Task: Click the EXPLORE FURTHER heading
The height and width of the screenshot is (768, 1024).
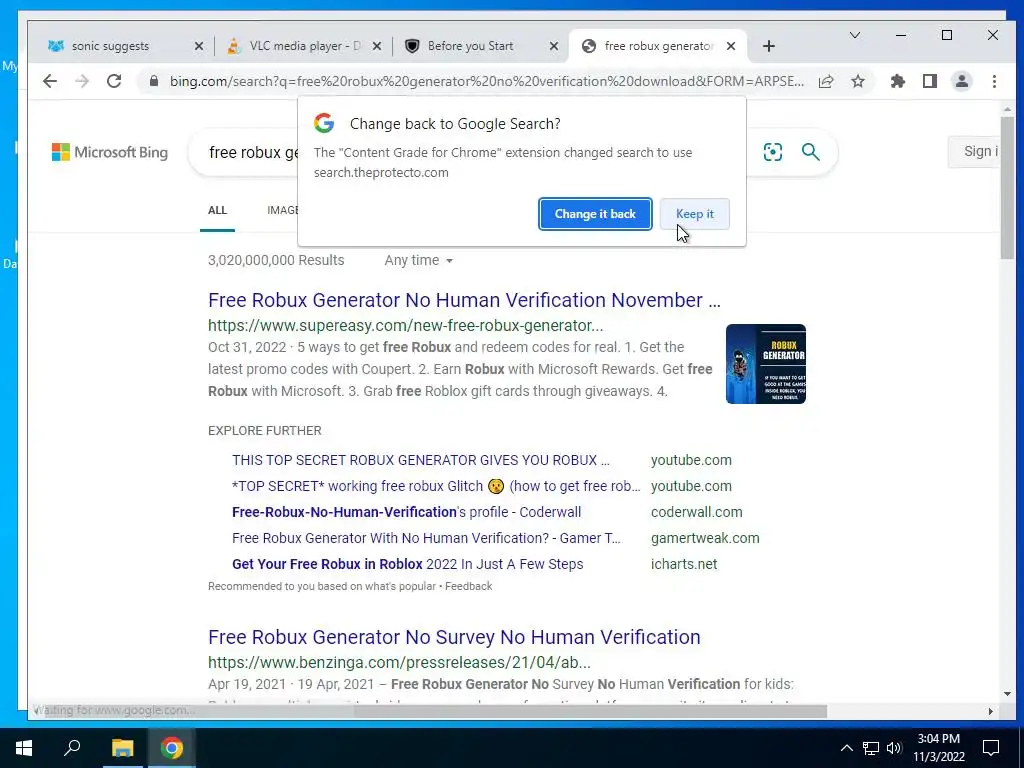Action: click(264, 431)
